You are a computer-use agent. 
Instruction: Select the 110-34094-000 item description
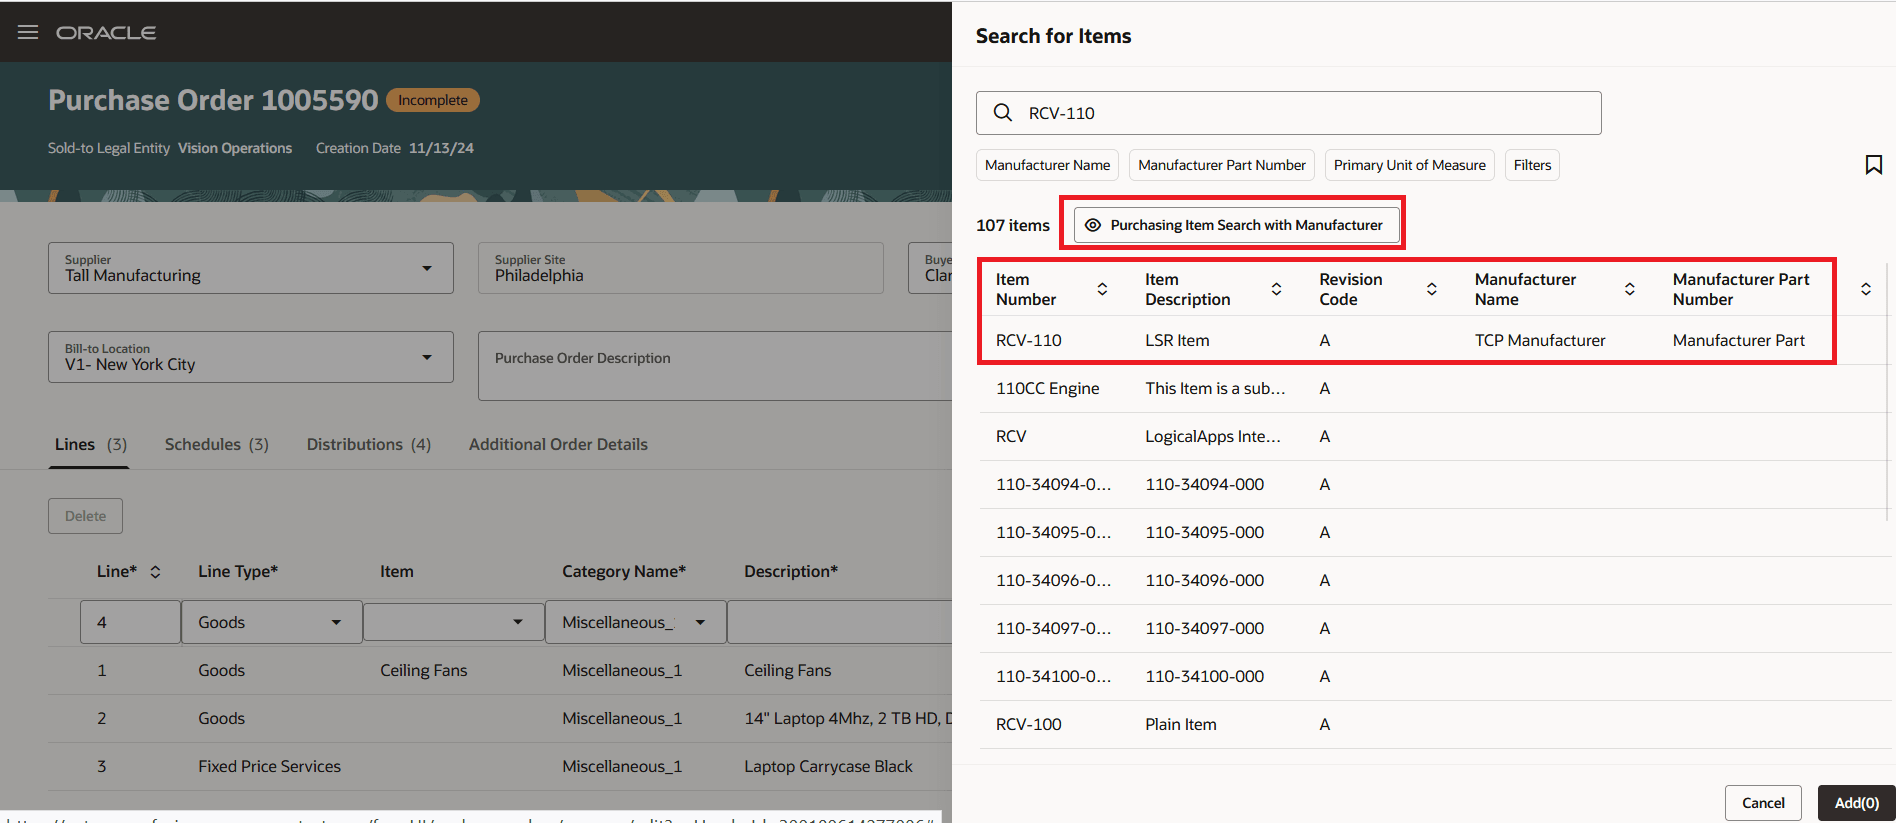click(x=1204, y=484)
